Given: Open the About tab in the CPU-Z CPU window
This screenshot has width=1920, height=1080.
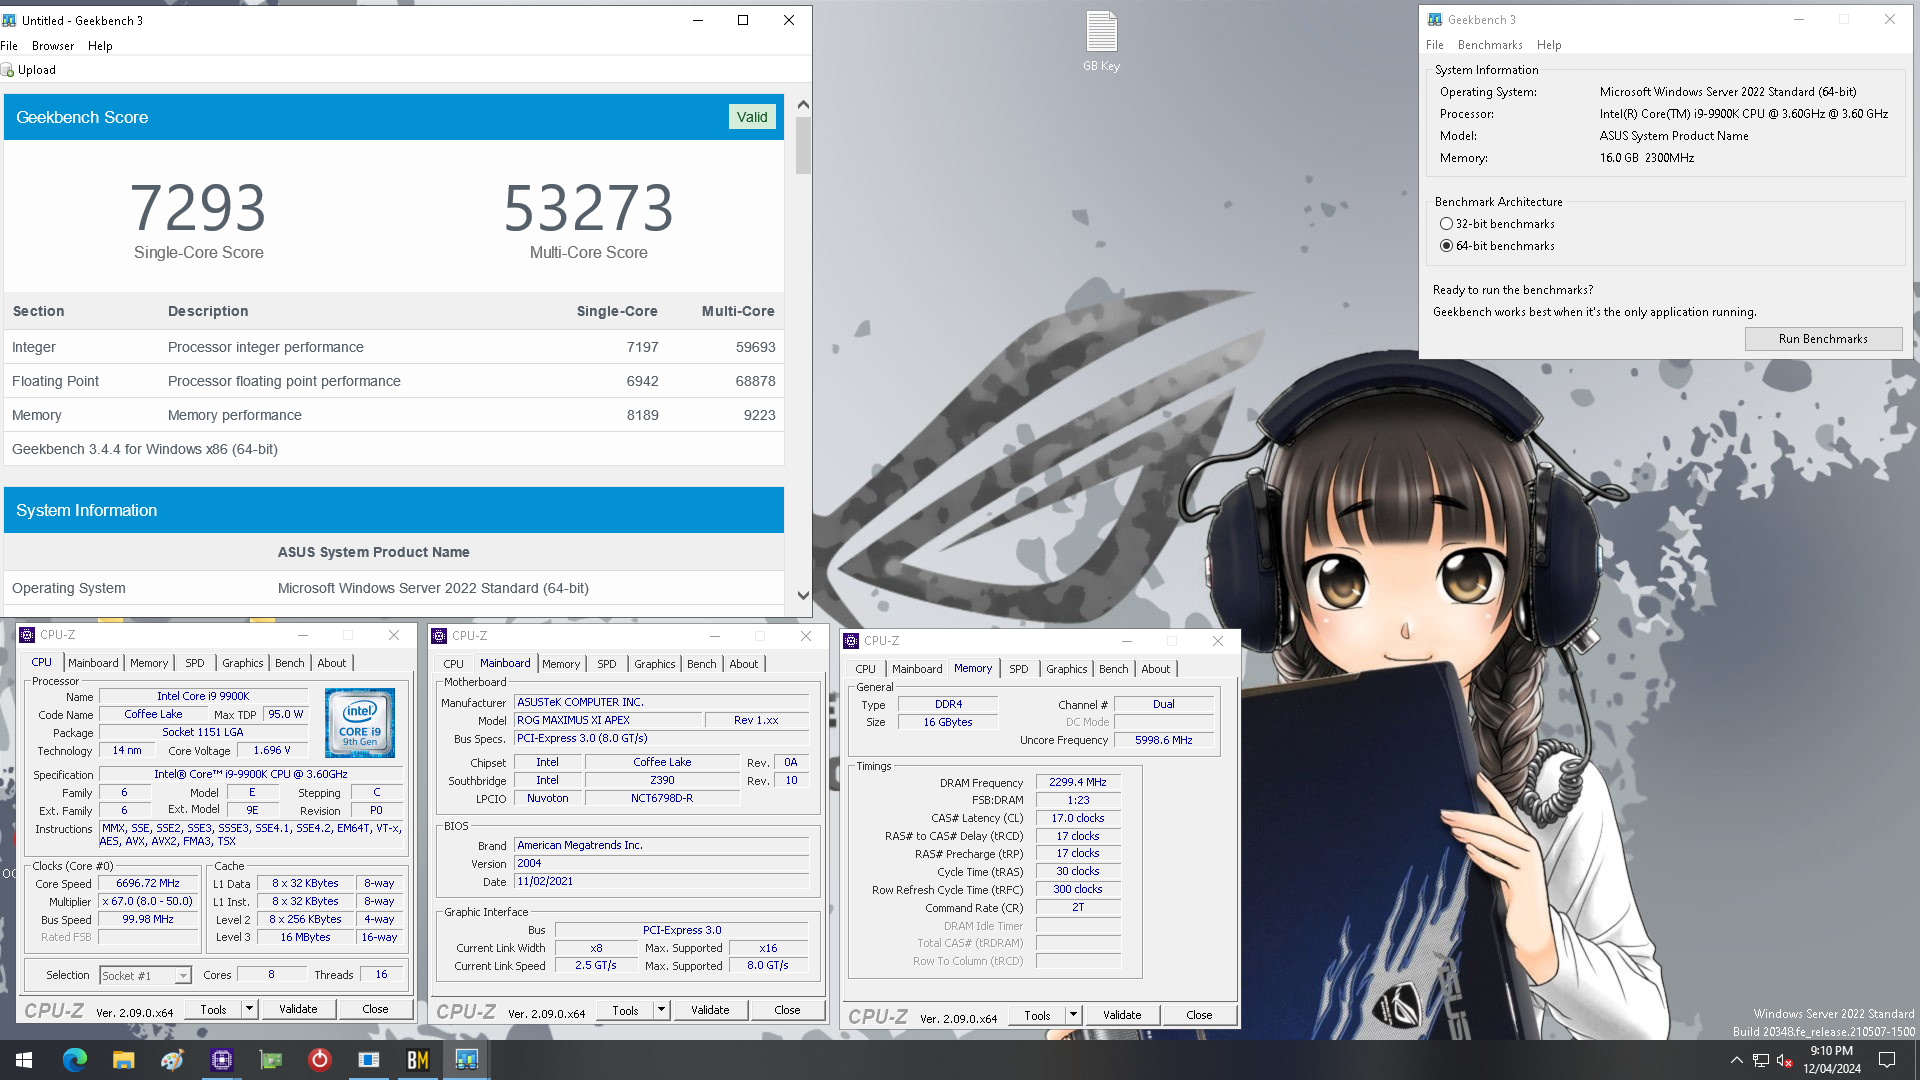Looking at the screenshot, I should click(332, 663).
